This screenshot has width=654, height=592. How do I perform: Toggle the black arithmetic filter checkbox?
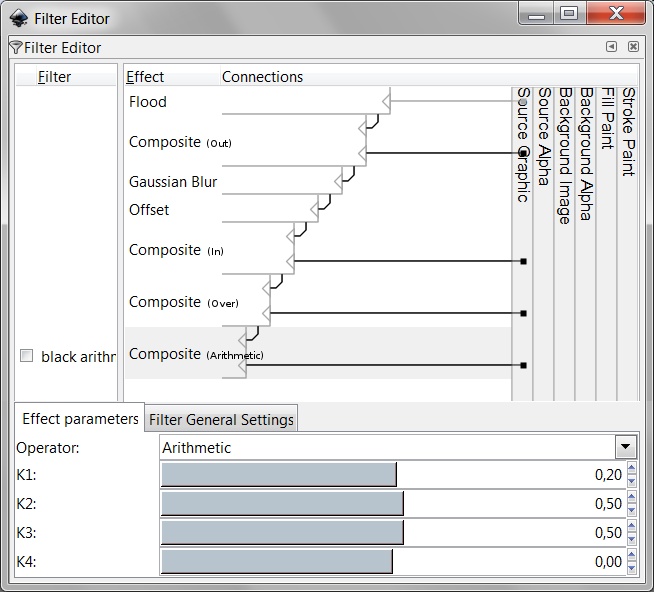coord(27,356)
